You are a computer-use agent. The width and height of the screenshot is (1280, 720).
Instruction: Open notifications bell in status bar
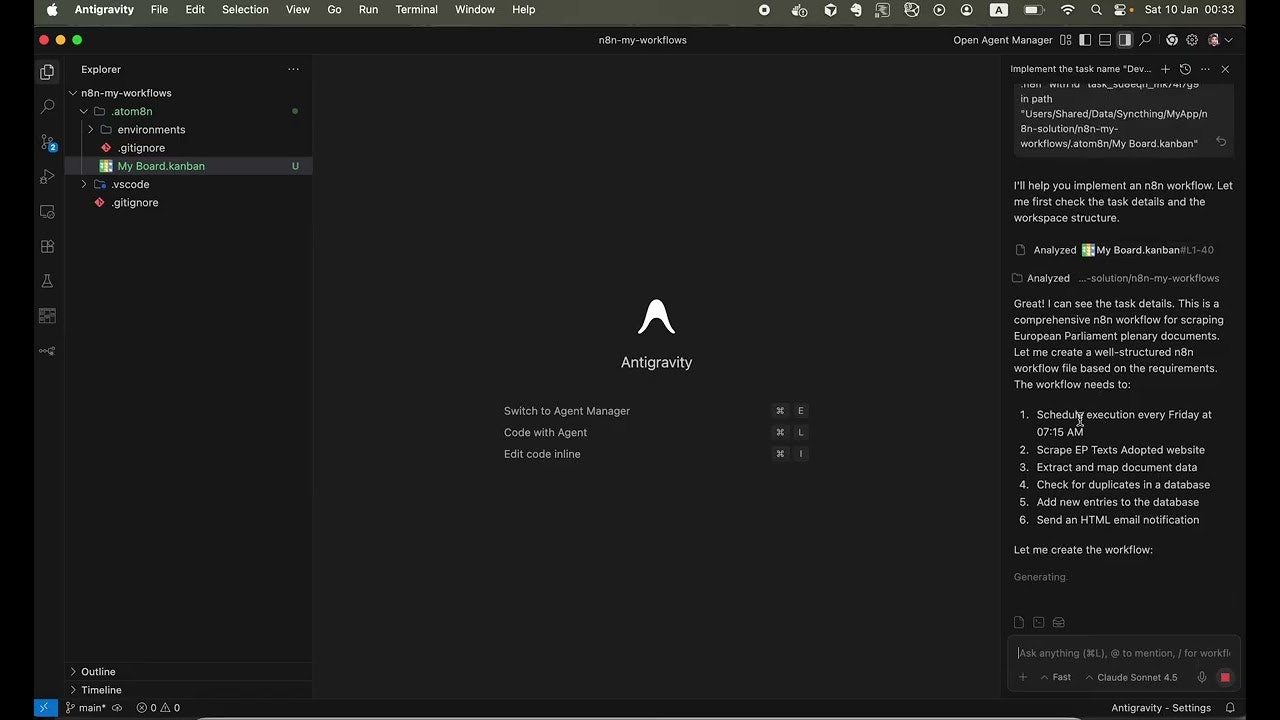click(1231, 708)
